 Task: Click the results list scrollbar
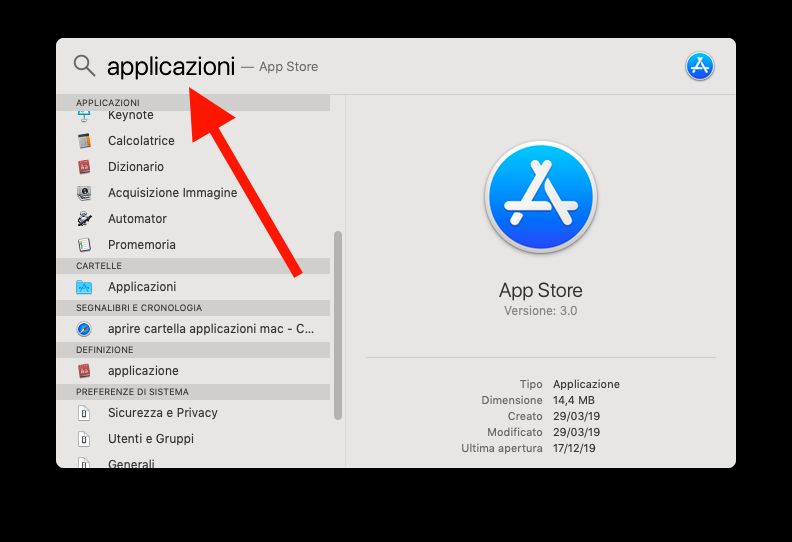[338, 325]
